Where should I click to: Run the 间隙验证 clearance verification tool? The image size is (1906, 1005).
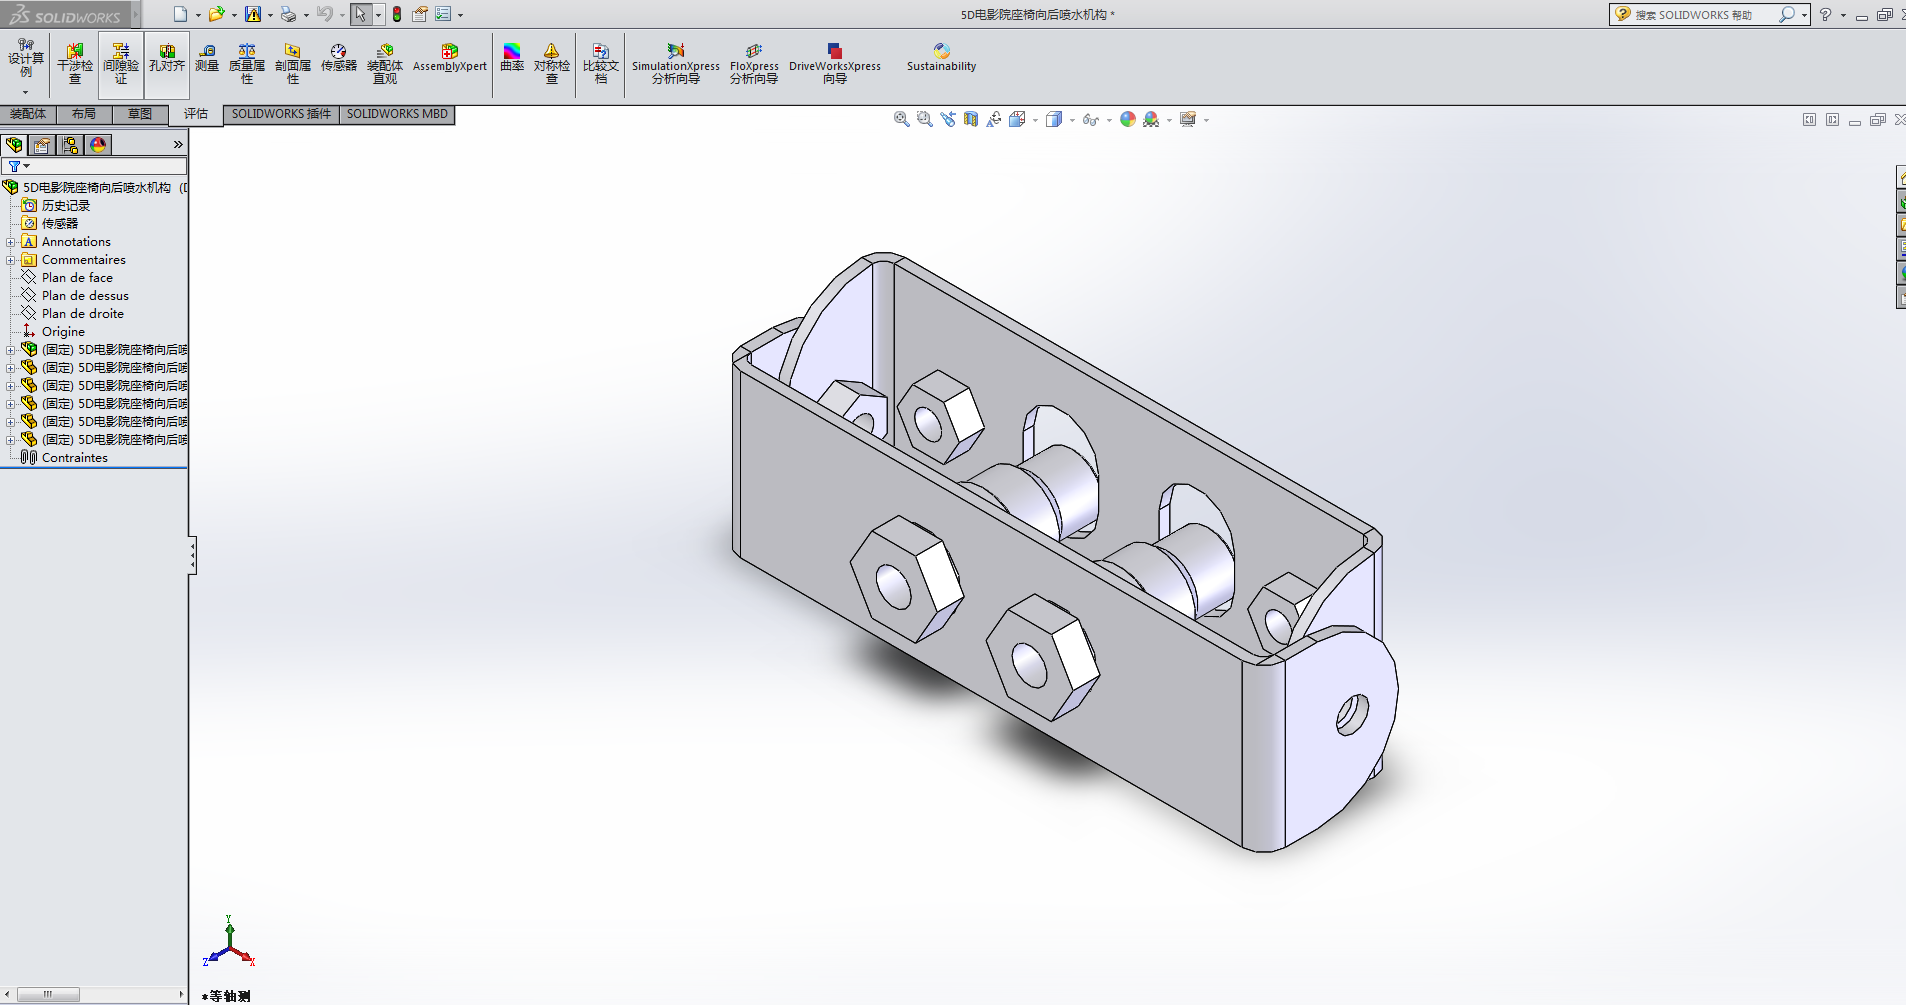(x=121, y=64)
